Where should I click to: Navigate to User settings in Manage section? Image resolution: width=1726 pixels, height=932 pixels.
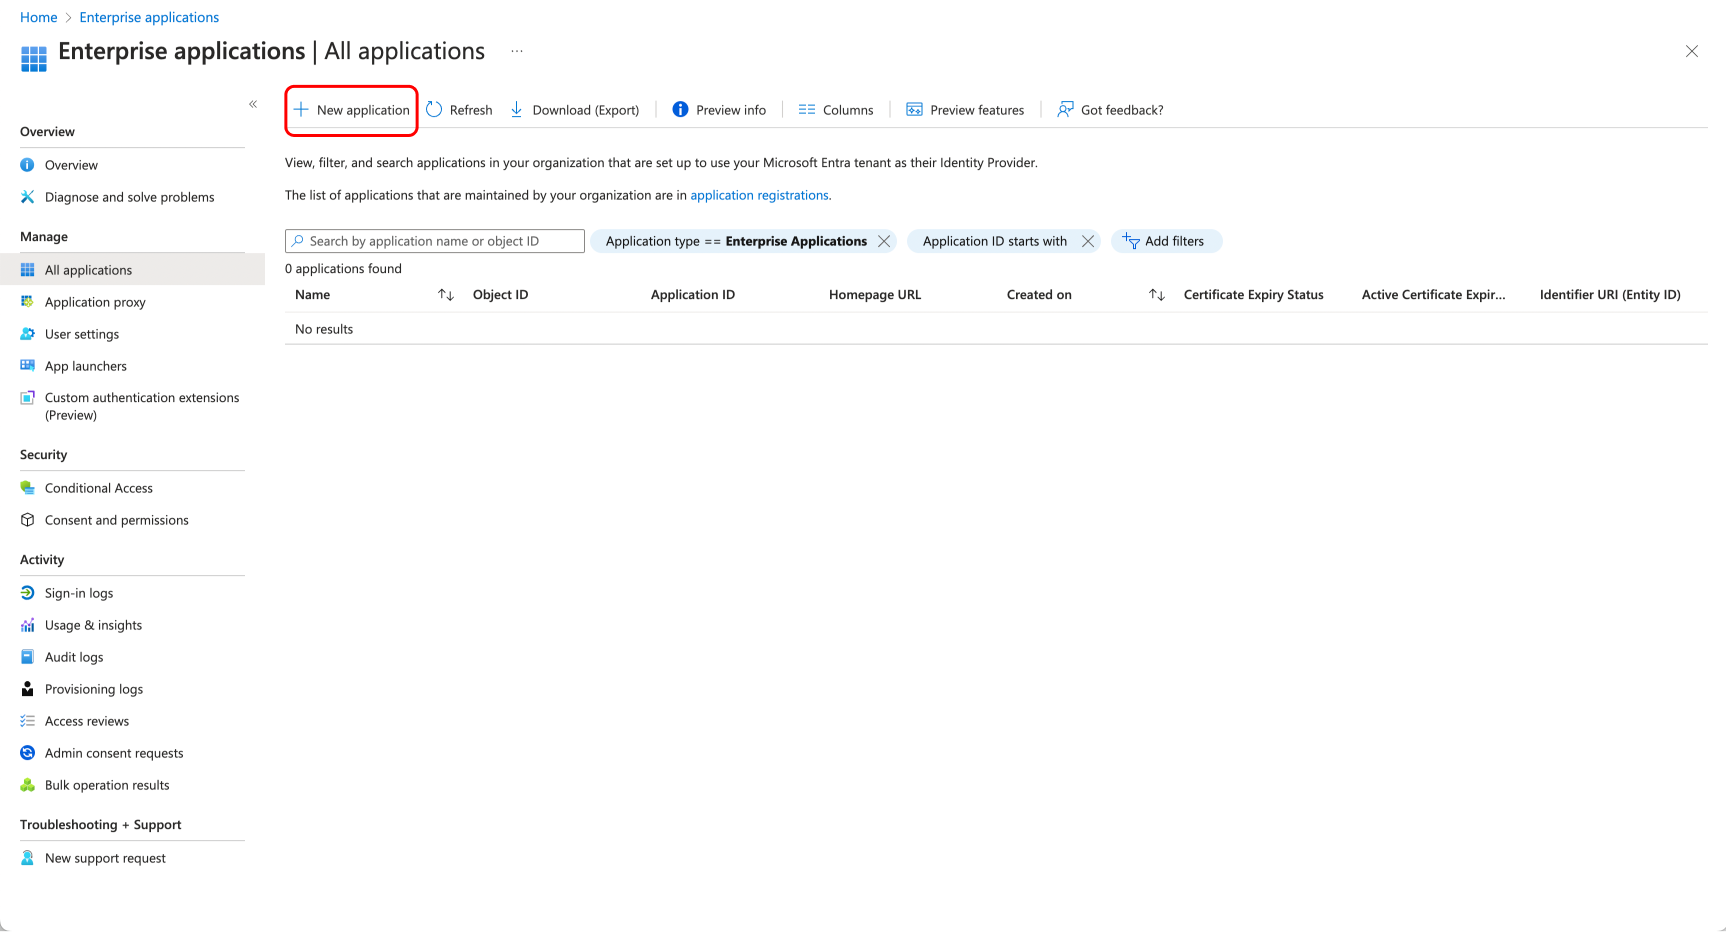(x=80, y=334)
